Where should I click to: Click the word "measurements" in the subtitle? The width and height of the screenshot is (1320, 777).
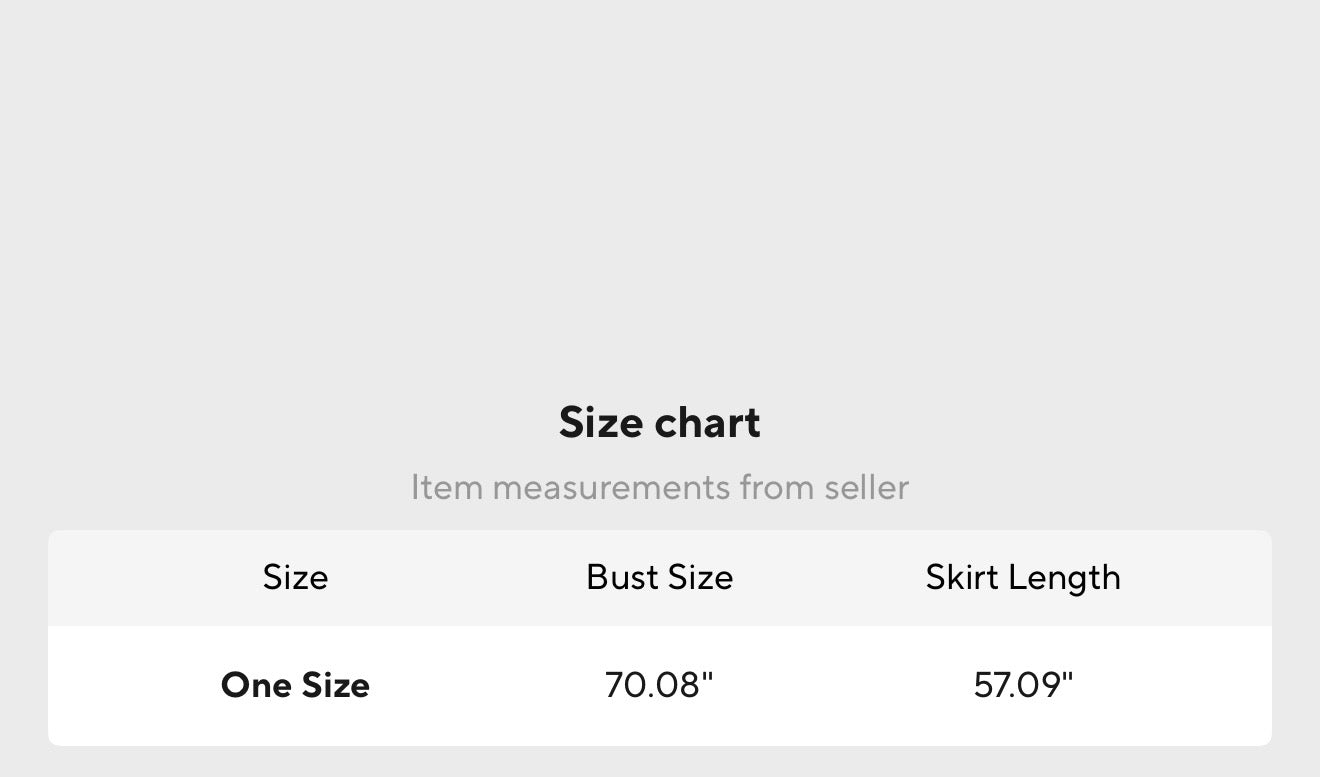click(x=612, y=488)
